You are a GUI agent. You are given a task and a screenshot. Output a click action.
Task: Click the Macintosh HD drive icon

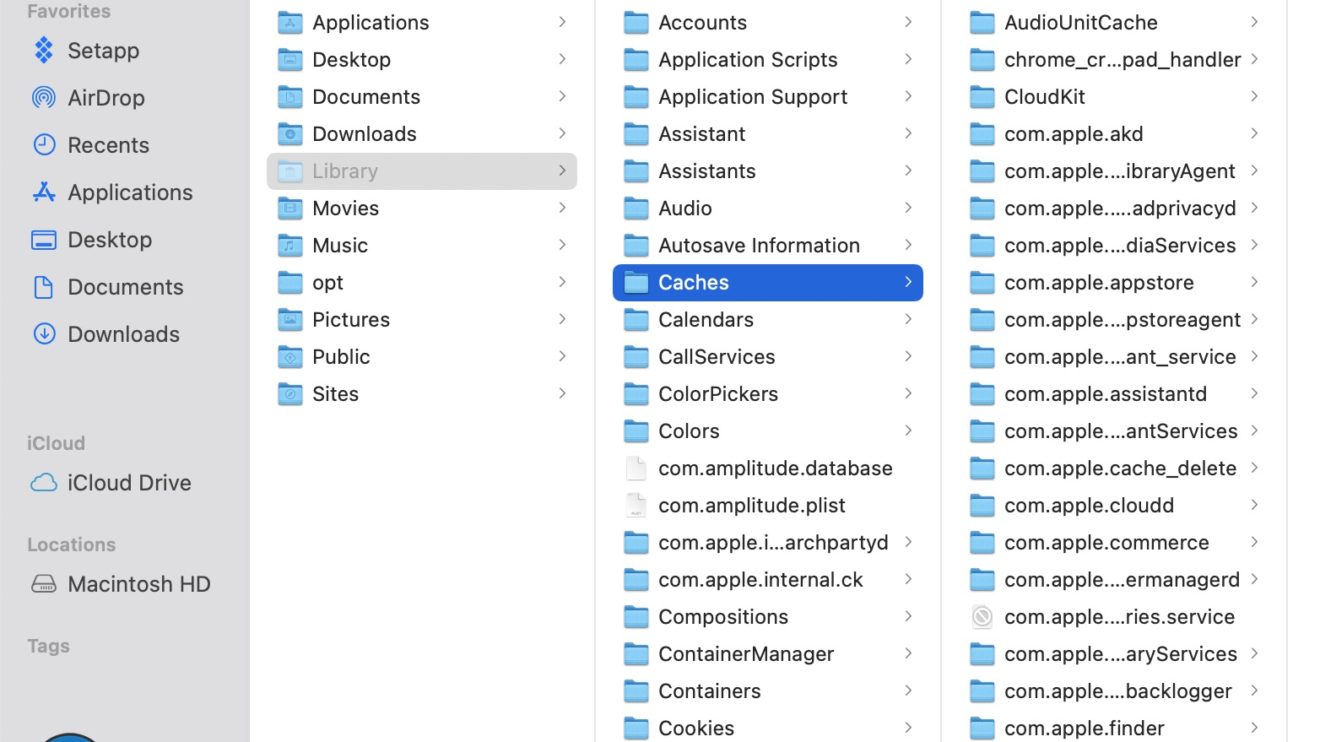pyautogui.click(x=44, y=584)
